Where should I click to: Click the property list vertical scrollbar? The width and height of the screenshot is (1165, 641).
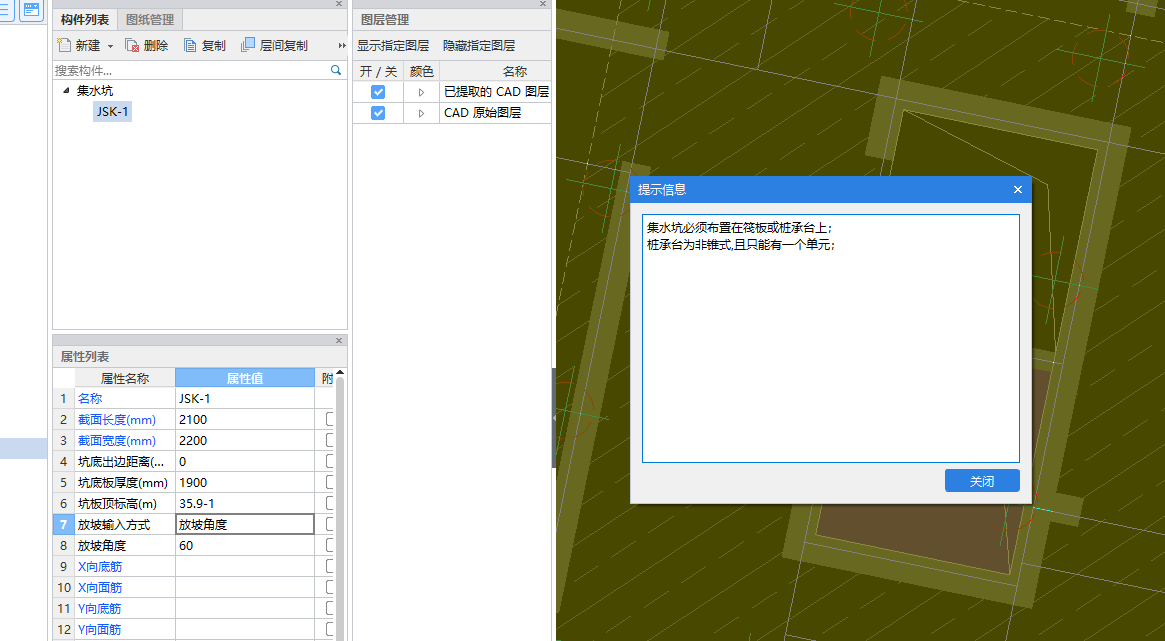pyautogui.click(x=340, y=509)
